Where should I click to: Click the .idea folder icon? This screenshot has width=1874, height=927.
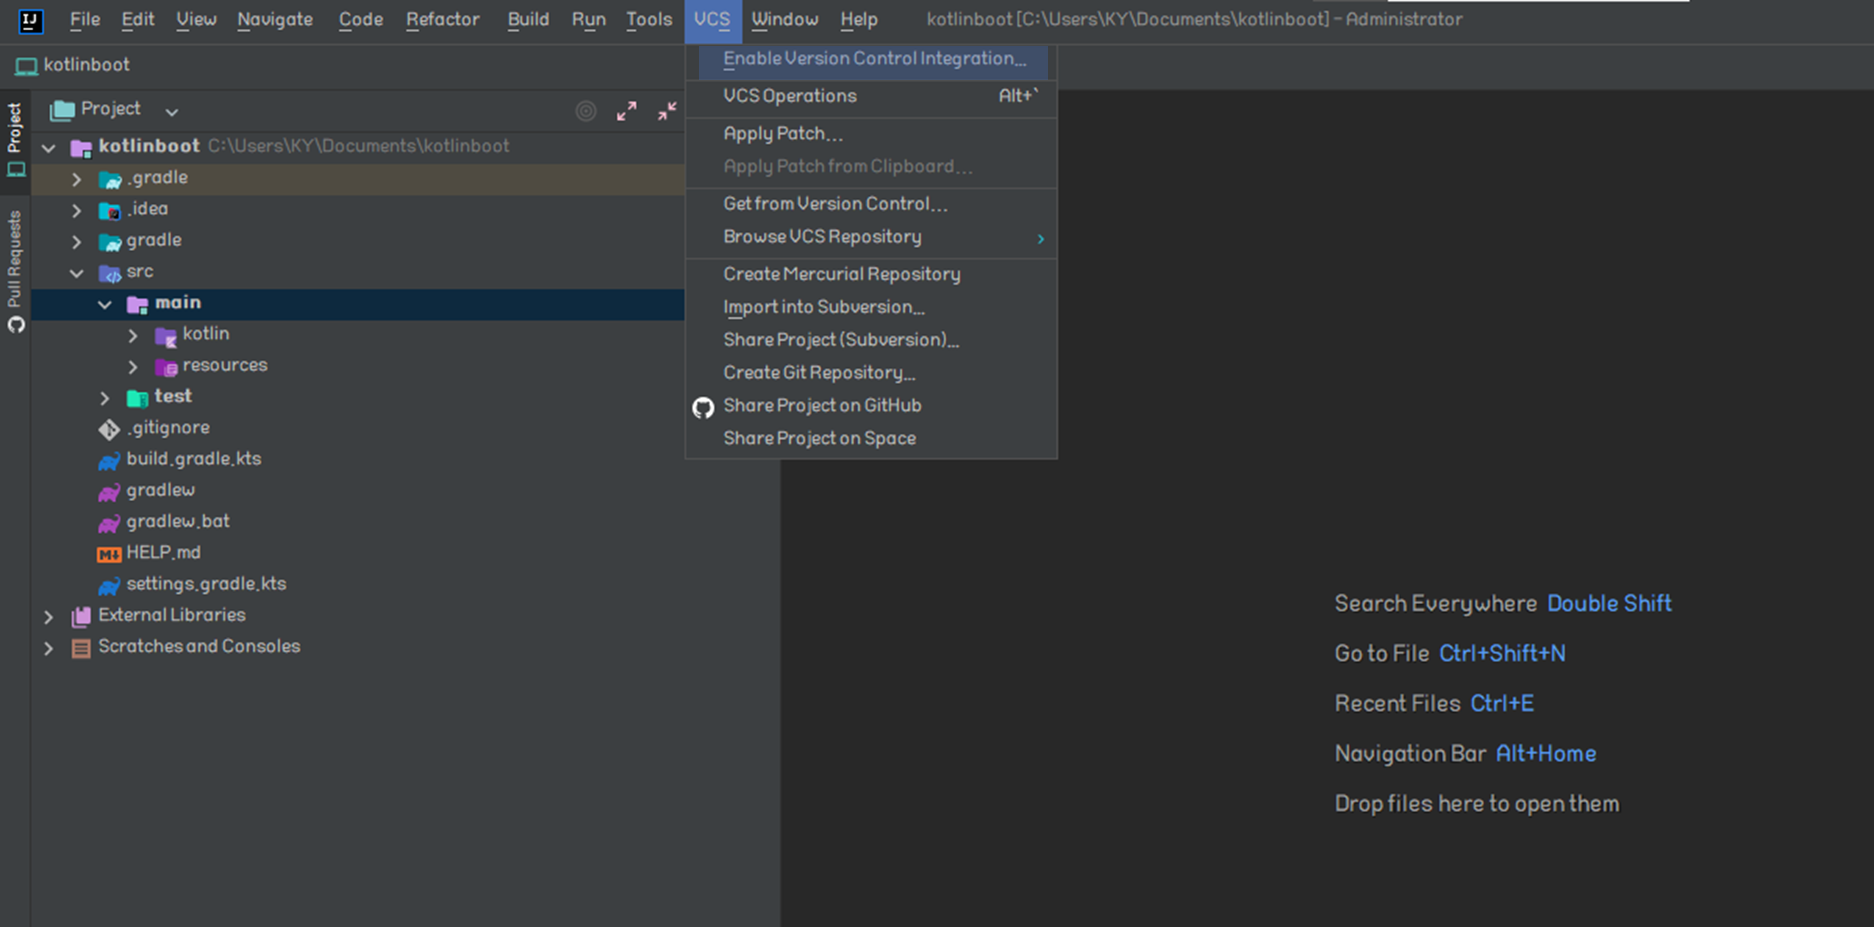110,210
